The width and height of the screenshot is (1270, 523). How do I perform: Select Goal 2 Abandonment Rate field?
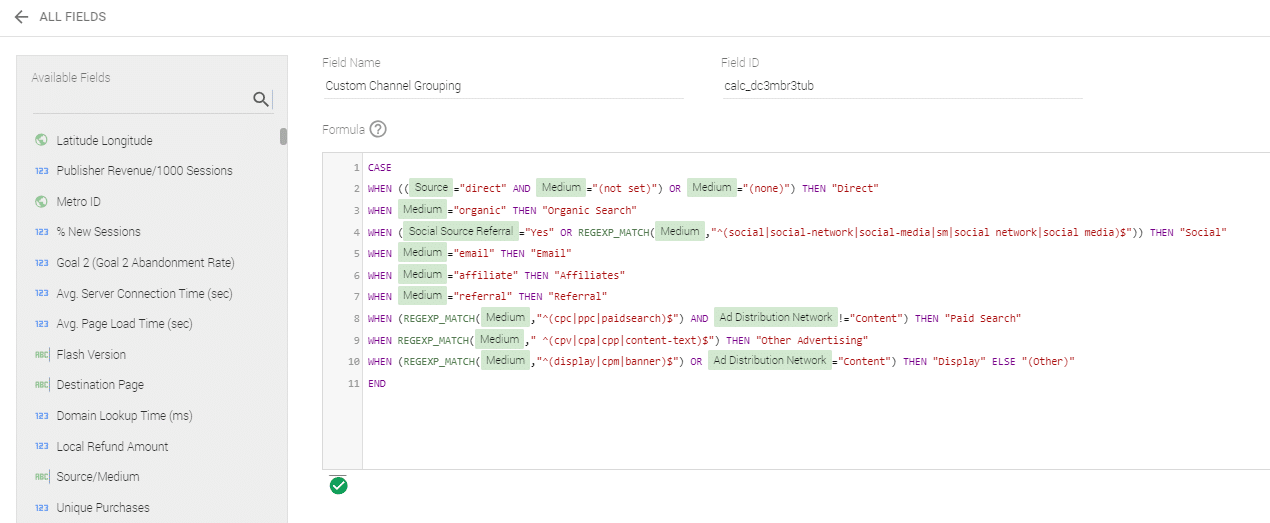pos(145,263)
